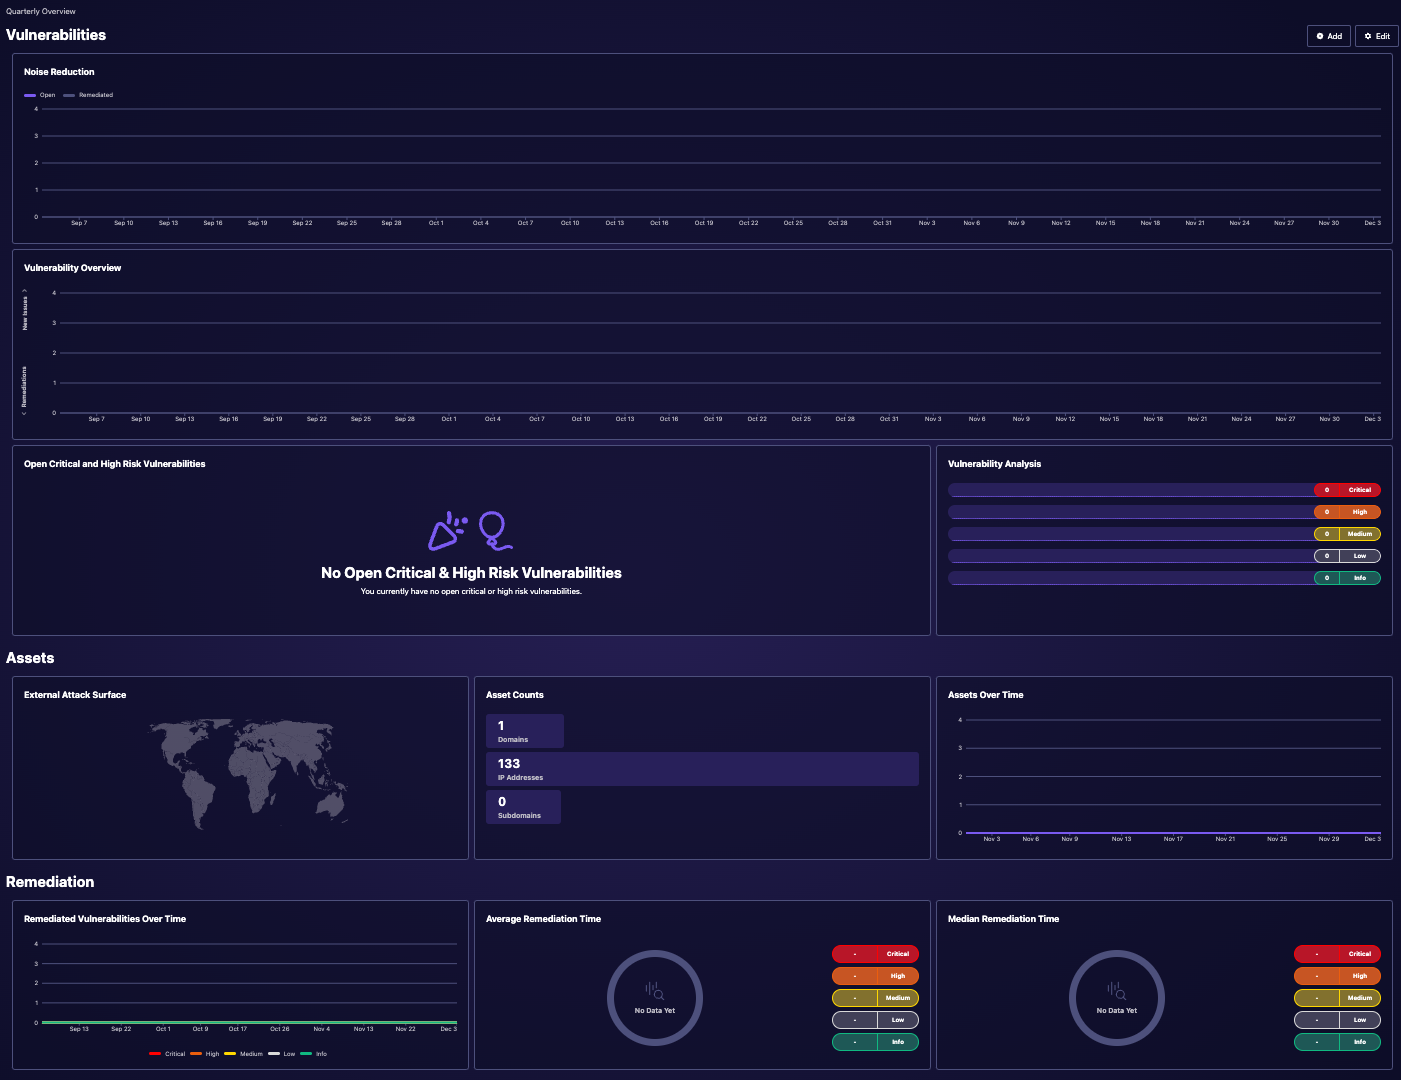This screenshot has height=1080, width=1401.
Task: Open the Quarterly Overview breadcrumb
Action: pyautogui.click(x=41, y=11)
